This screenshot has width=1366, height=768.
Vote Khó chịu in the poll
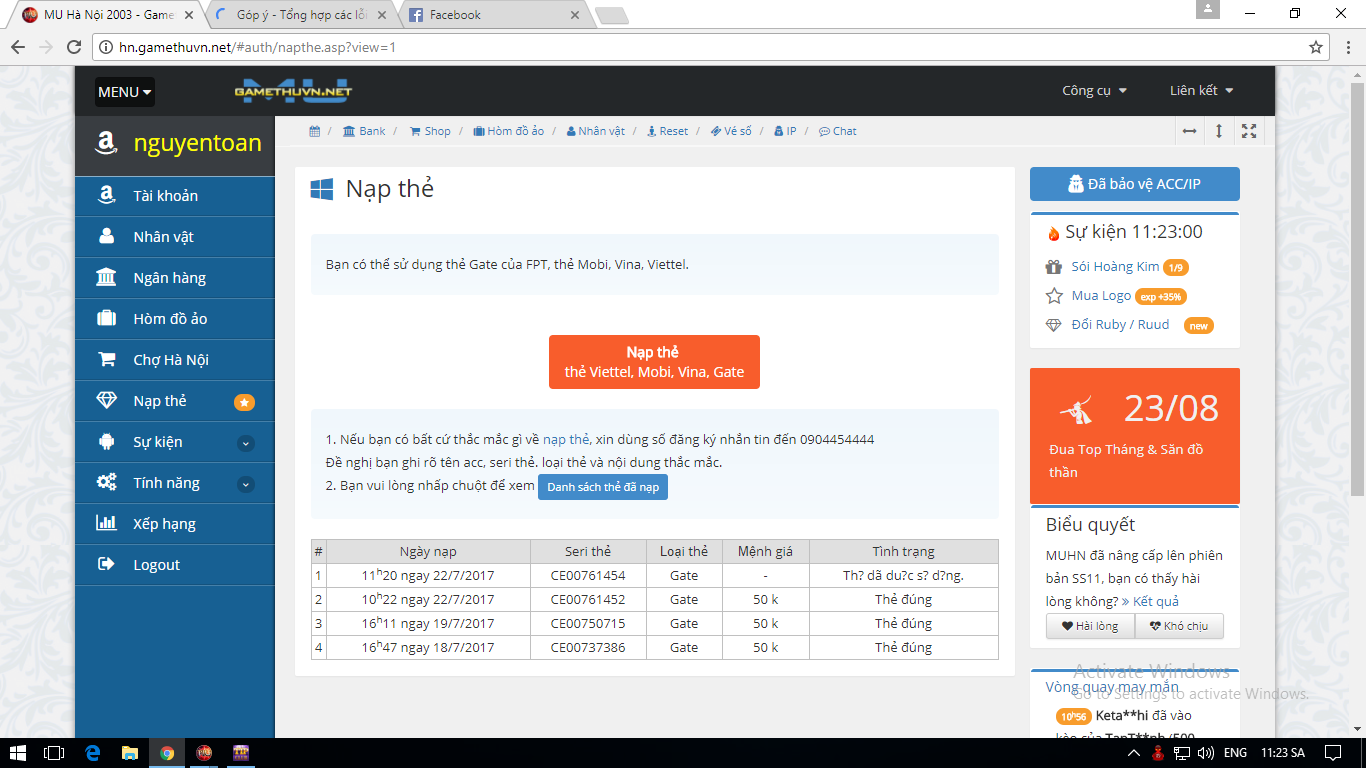tap(1179, 626)
